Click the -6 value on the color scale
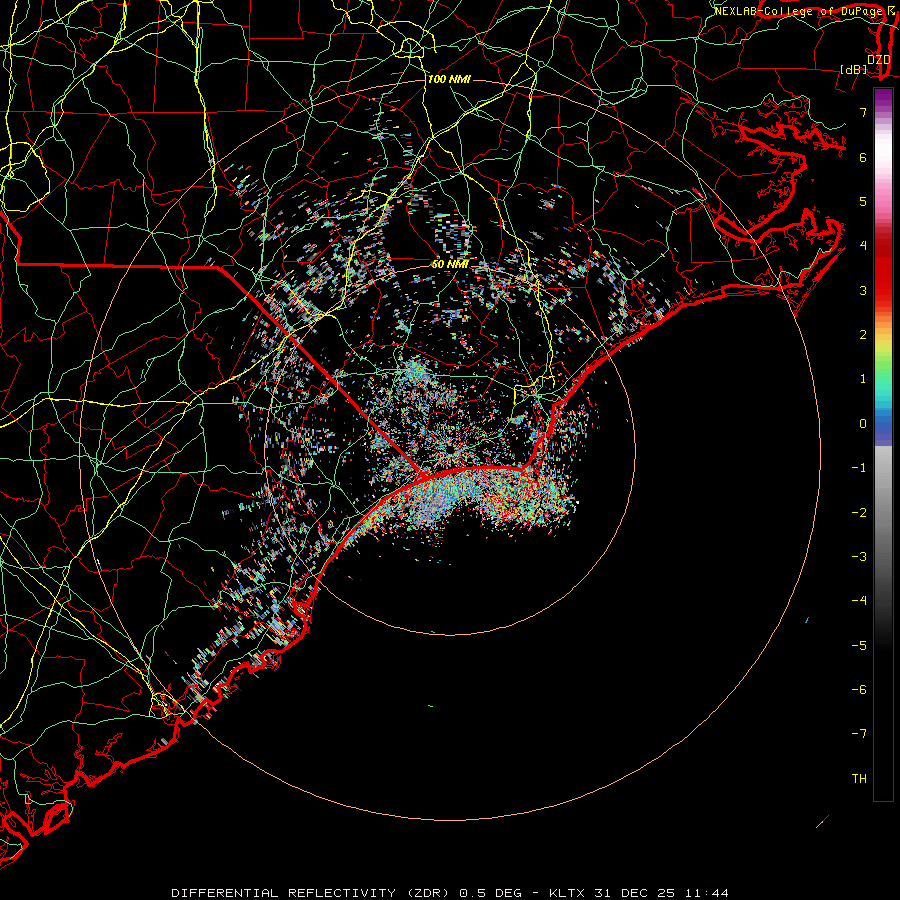This screenshot has width=900, height=900. coord(859,690)
